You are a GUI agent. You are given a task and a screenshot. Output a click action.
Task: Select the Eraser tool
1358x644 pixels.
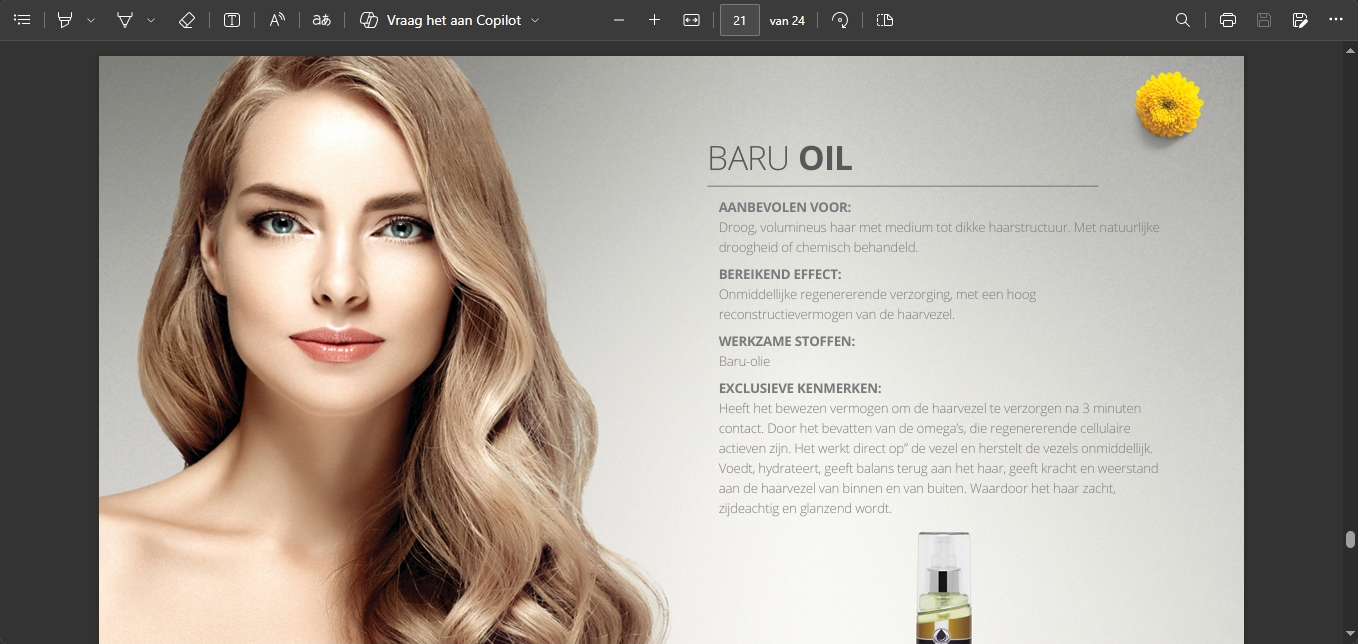tap(186, 20)
